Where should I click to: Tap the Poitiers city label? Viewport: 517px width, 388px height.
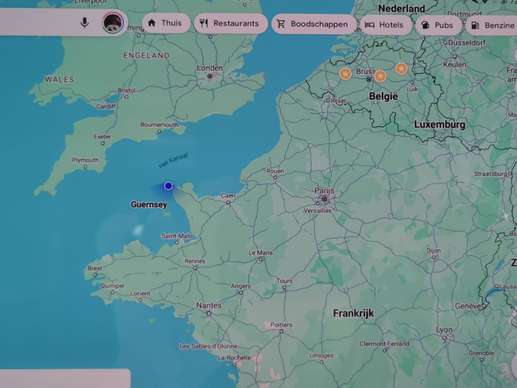pos(281,324)
